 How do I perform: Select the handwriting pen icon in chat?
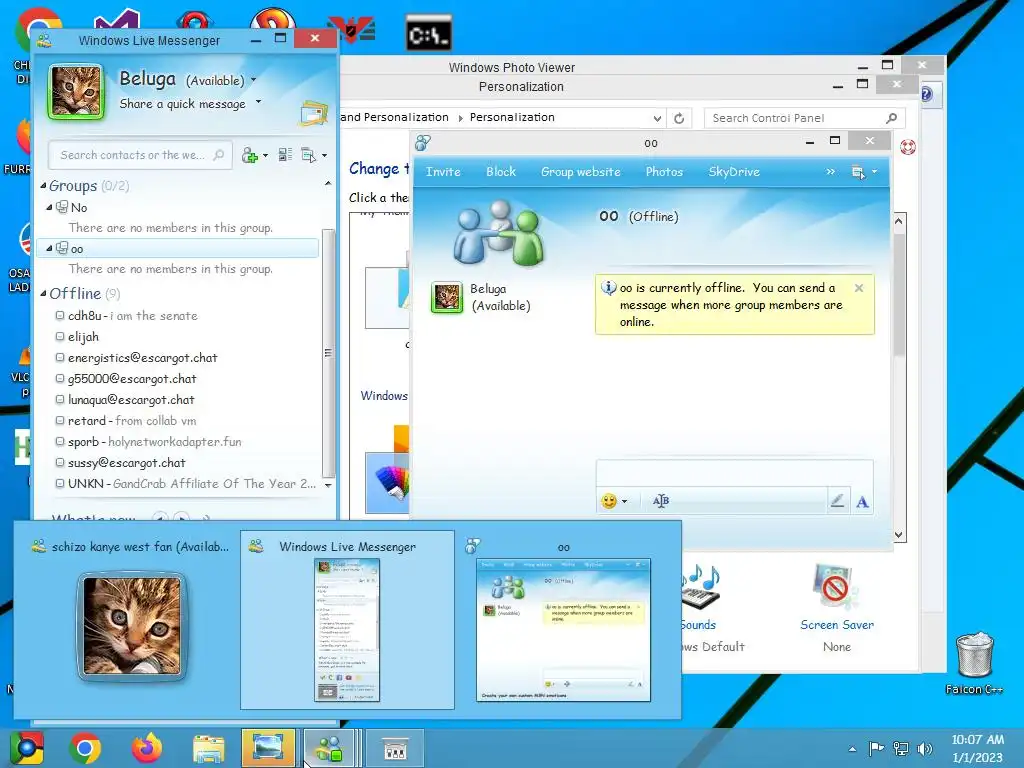coord(837,501)
